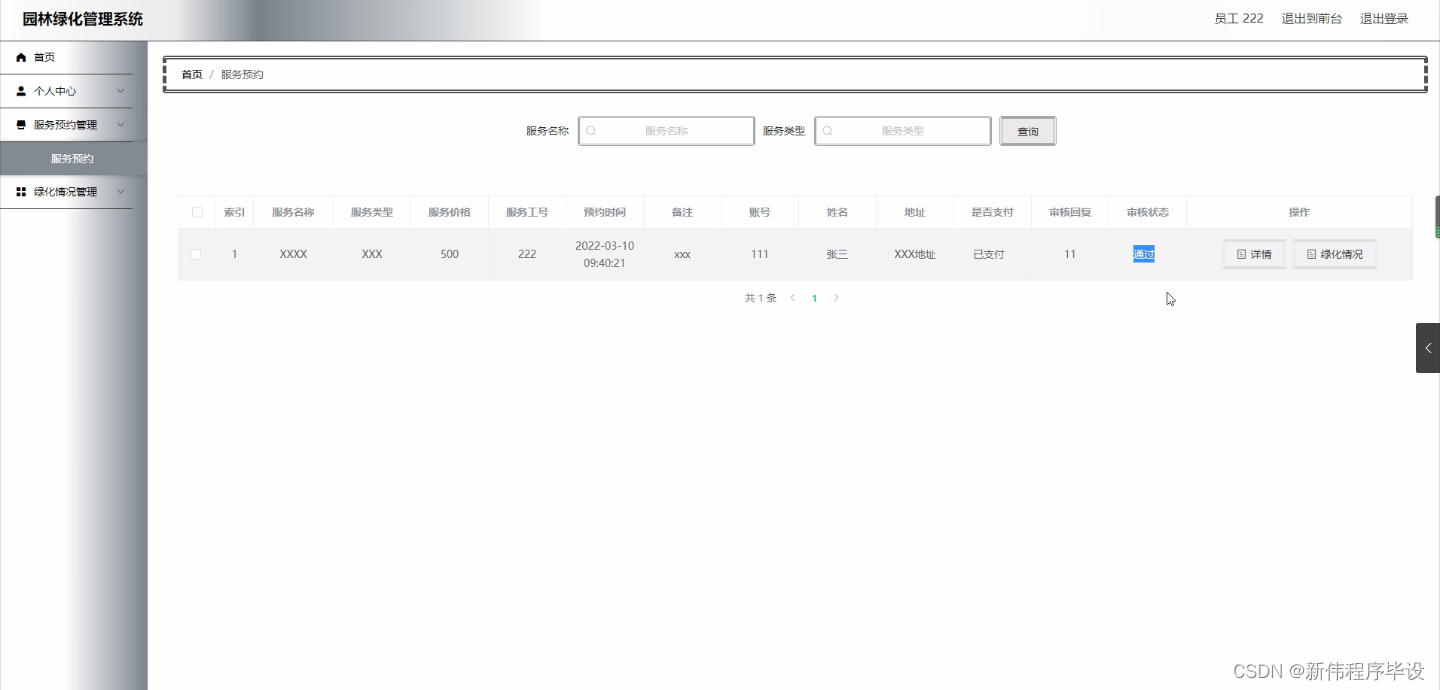
Task: Click 首页 in the breadcrumb bar
Action: pyautogui.click(x=191, y=73)
